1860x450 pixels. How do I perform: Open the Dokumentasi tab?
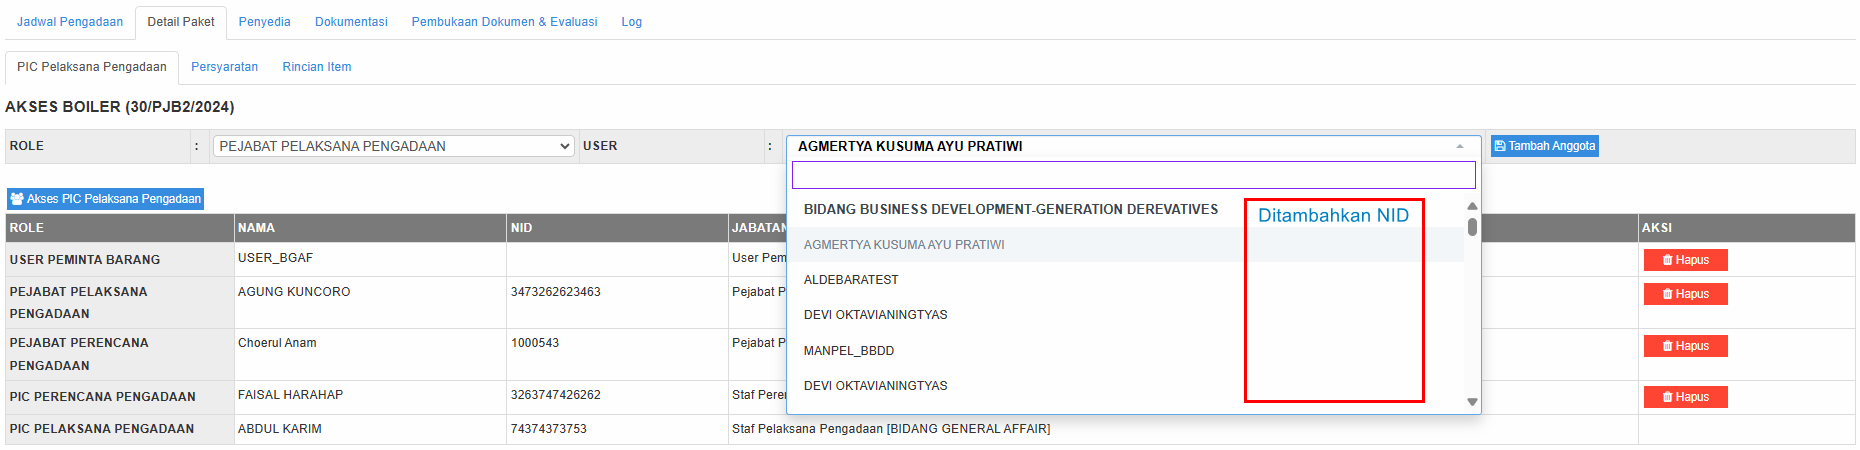[351, 22]
